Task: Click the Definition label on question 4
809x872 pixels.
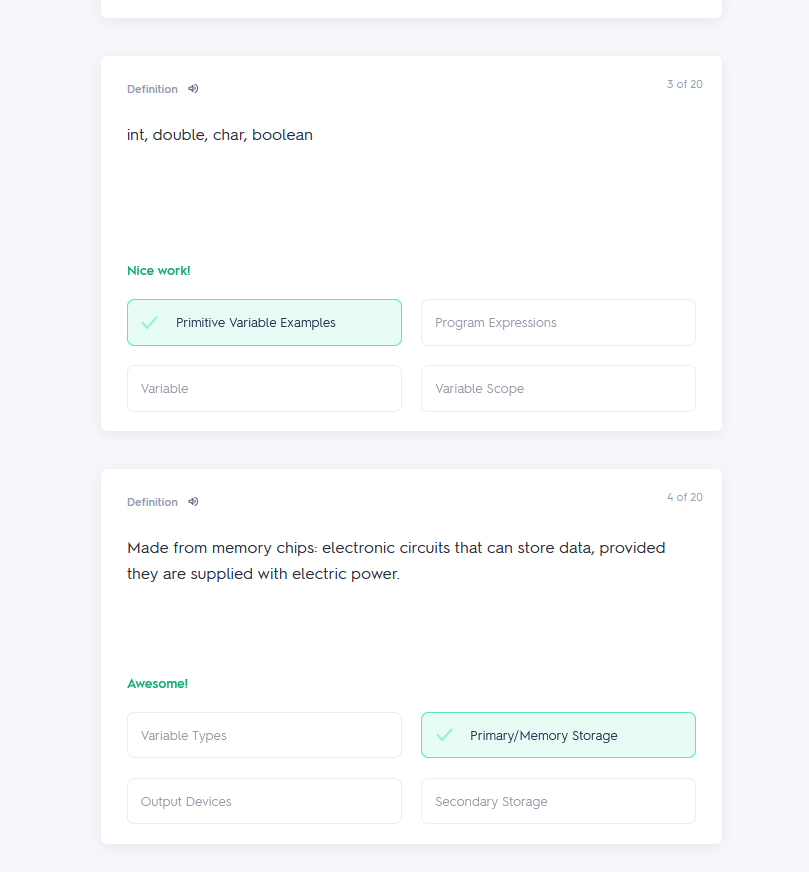Action: [x=152, y=502]
